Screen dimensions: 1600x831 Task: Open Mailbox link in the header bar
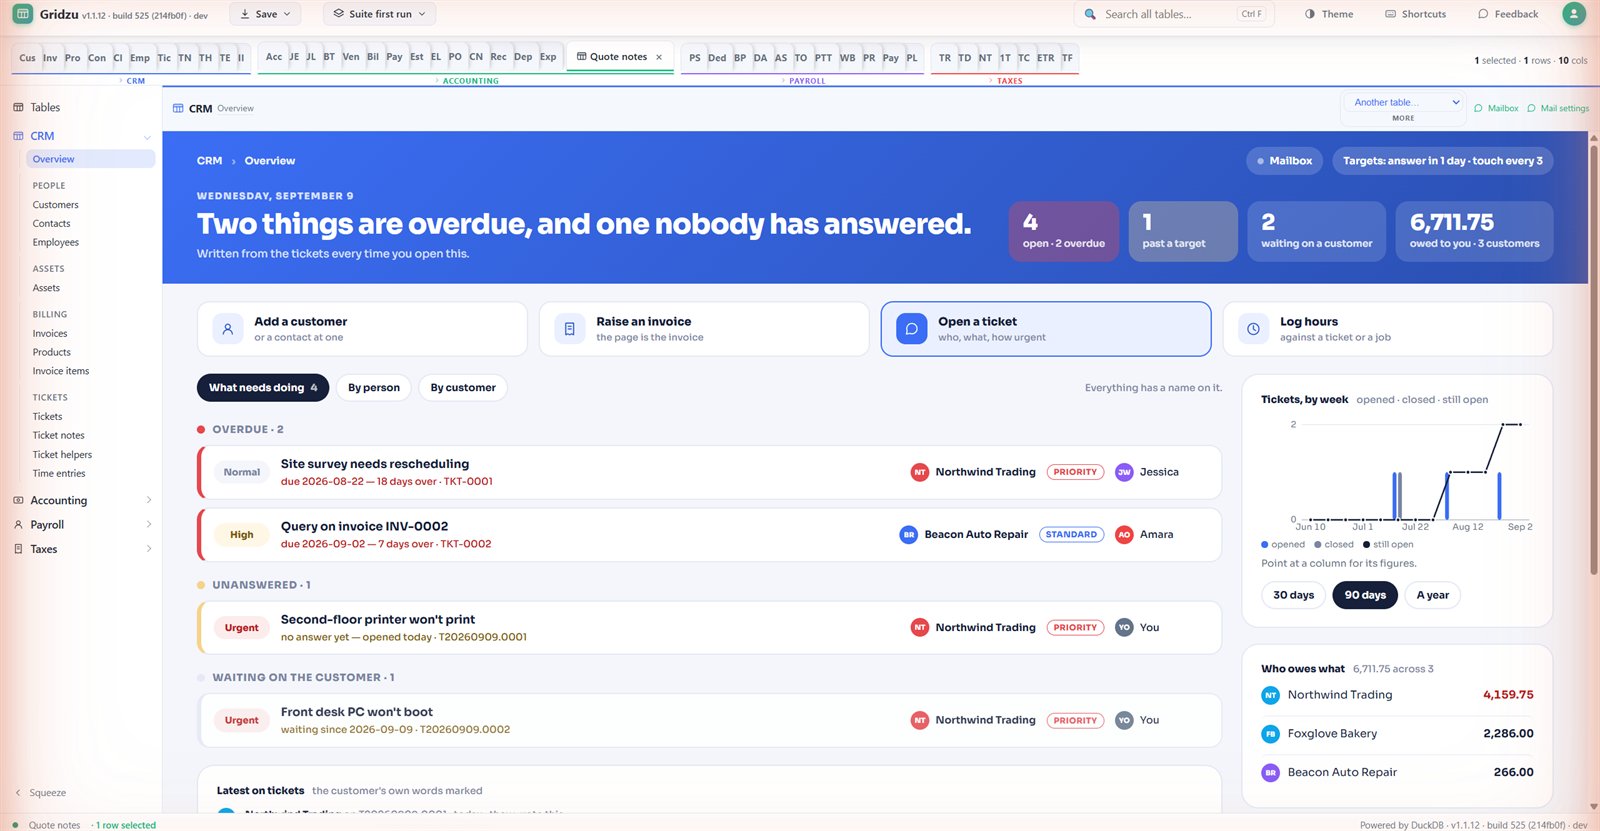click(1496, 108)
